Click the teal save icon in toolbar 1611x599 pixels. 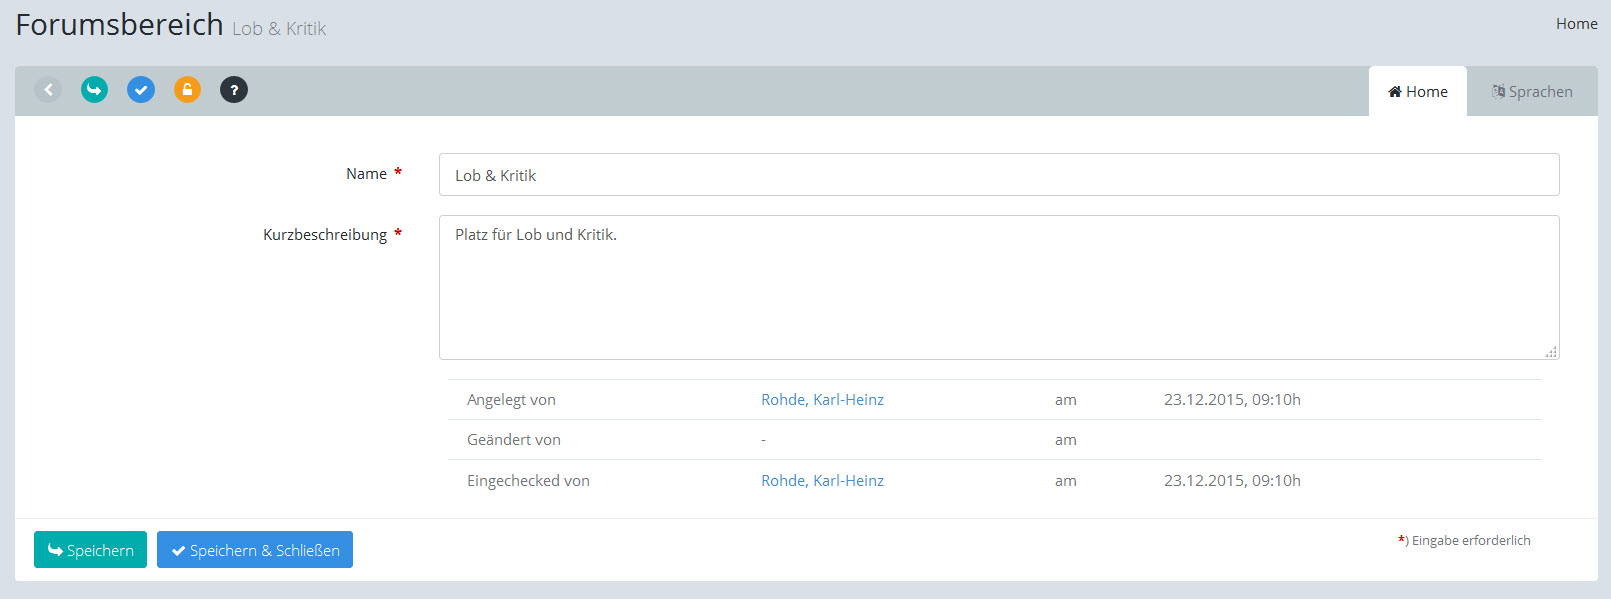pyautogui.click(x=94, y=90)
